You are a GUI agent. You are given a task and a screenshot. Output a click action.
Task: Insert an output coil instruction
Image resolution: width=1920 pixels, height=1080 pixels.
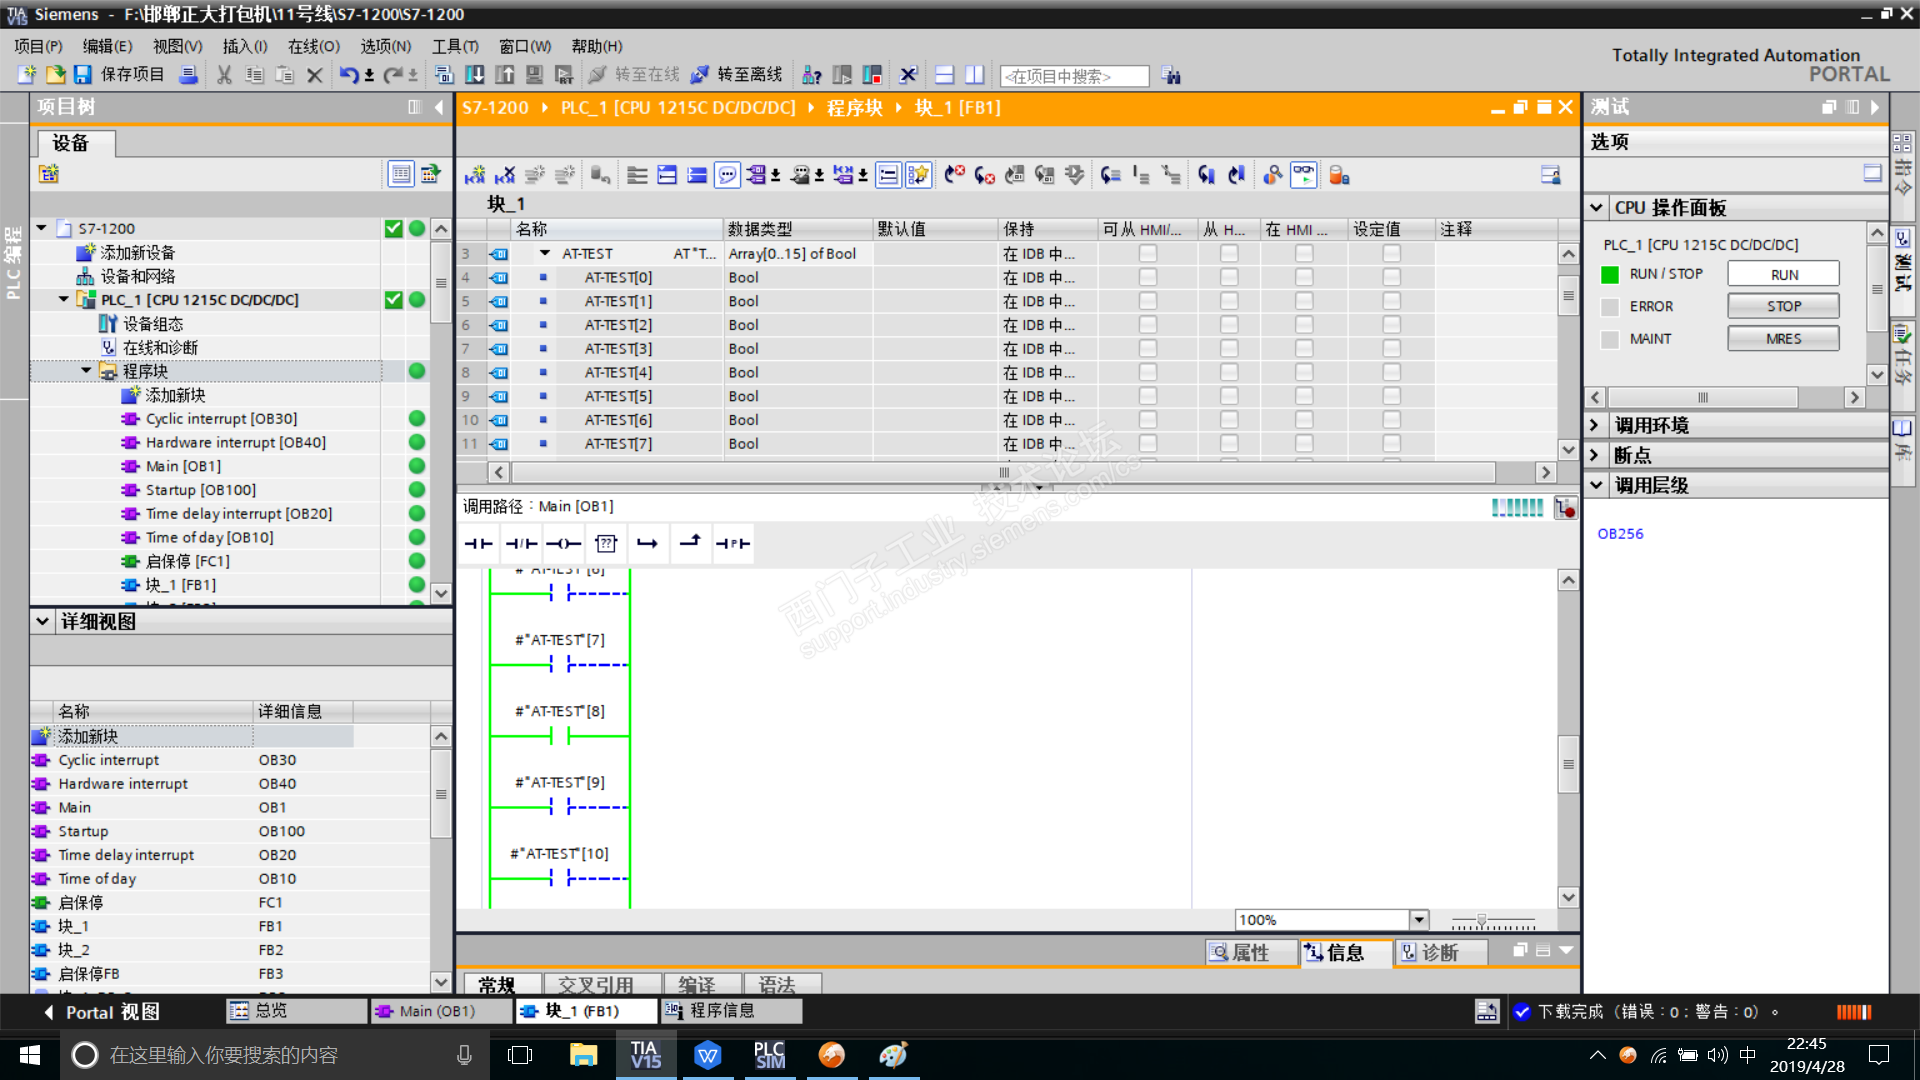coord(563,544)
